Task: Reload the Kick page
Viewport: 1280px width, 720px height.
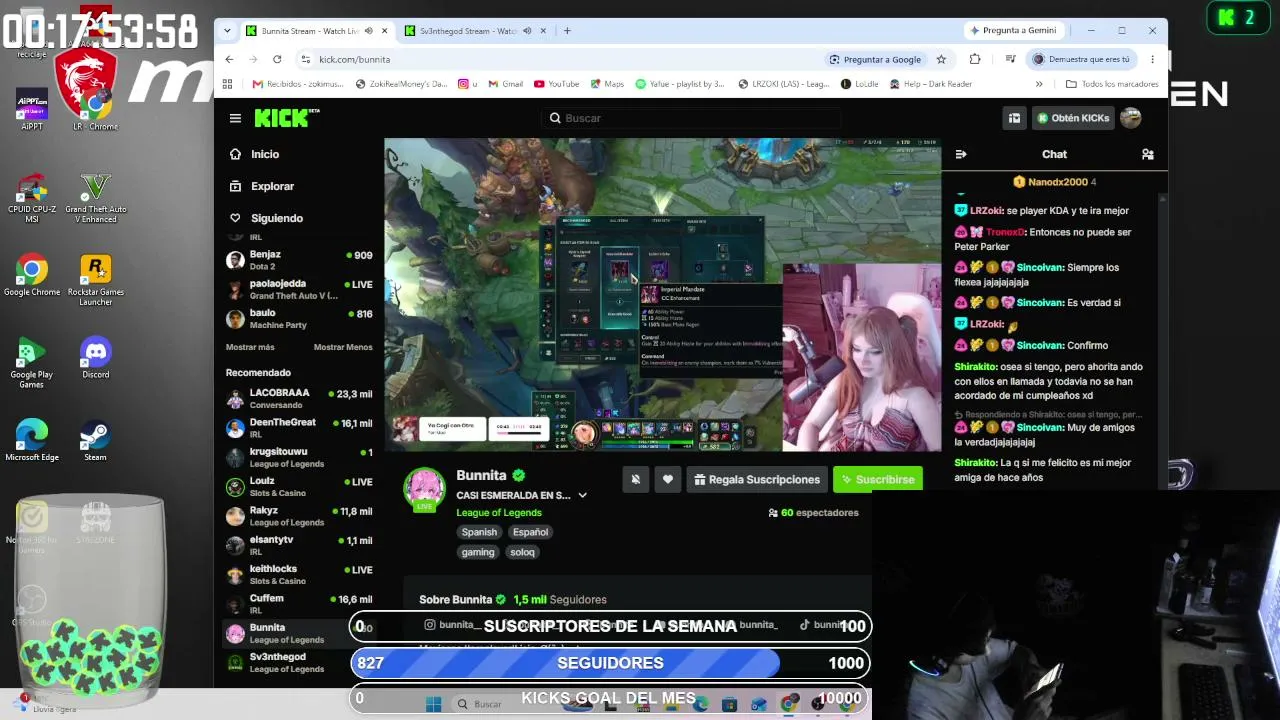Action: 277,59
